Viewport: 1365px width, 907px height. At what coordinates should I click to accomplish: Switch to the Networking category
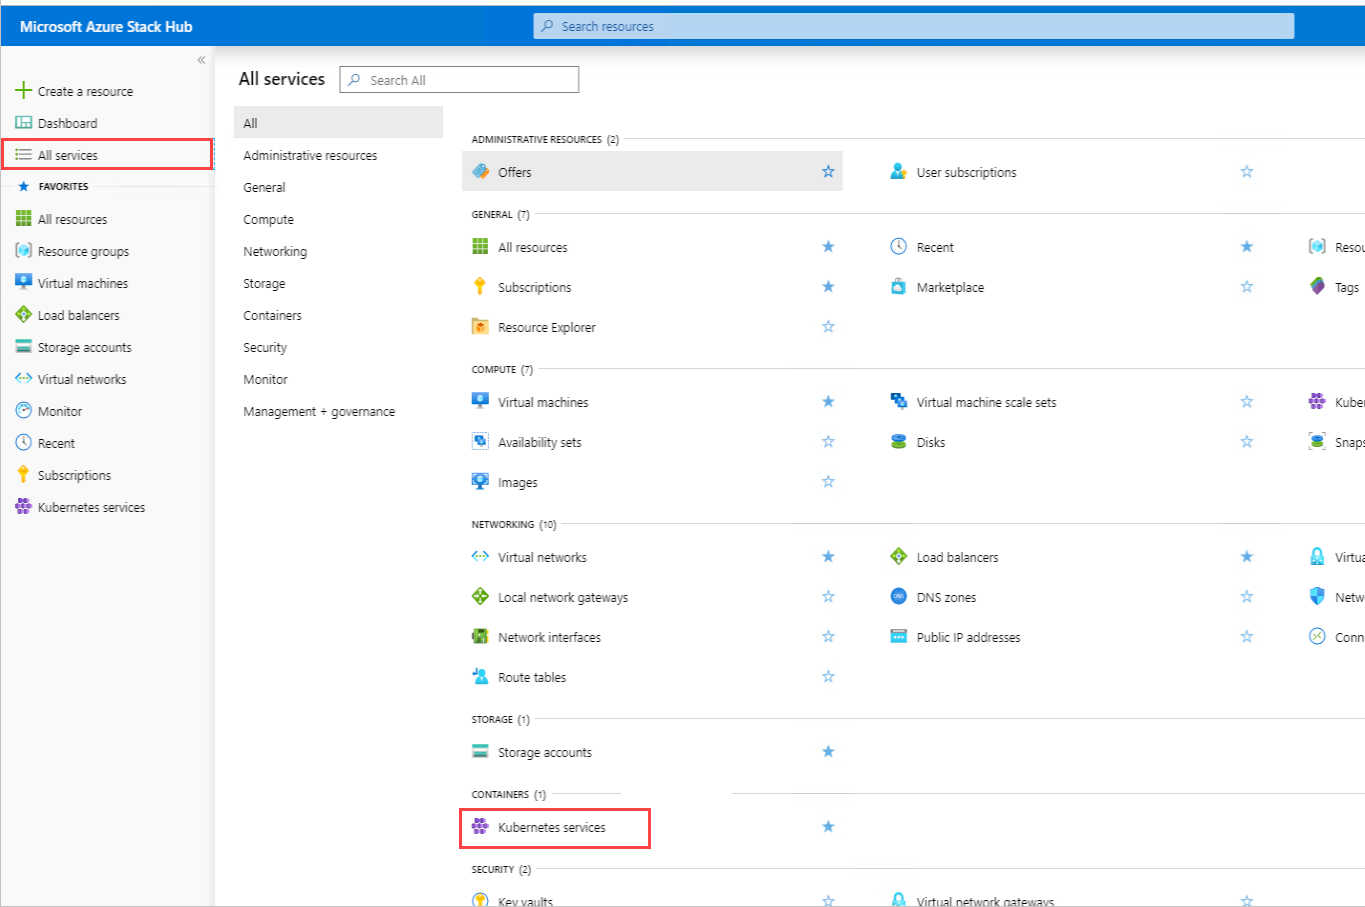[x=274, y=251]
